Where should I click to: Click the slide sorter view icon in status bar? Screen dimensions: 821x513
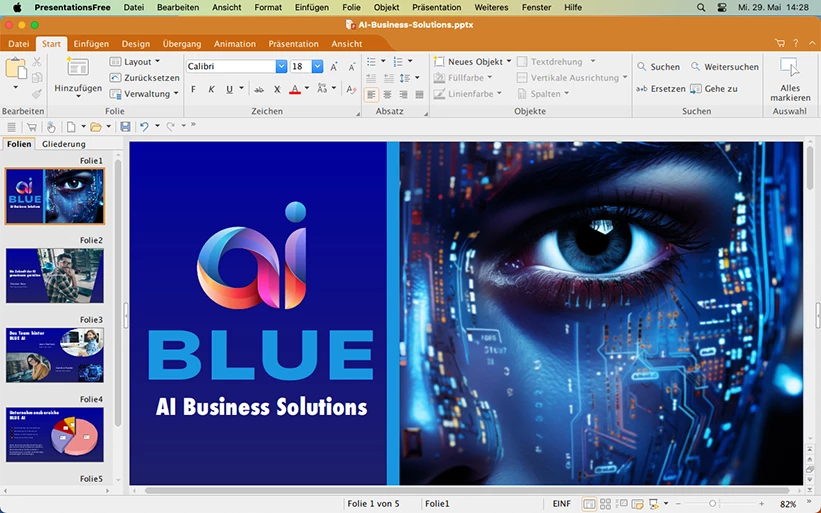605,504
